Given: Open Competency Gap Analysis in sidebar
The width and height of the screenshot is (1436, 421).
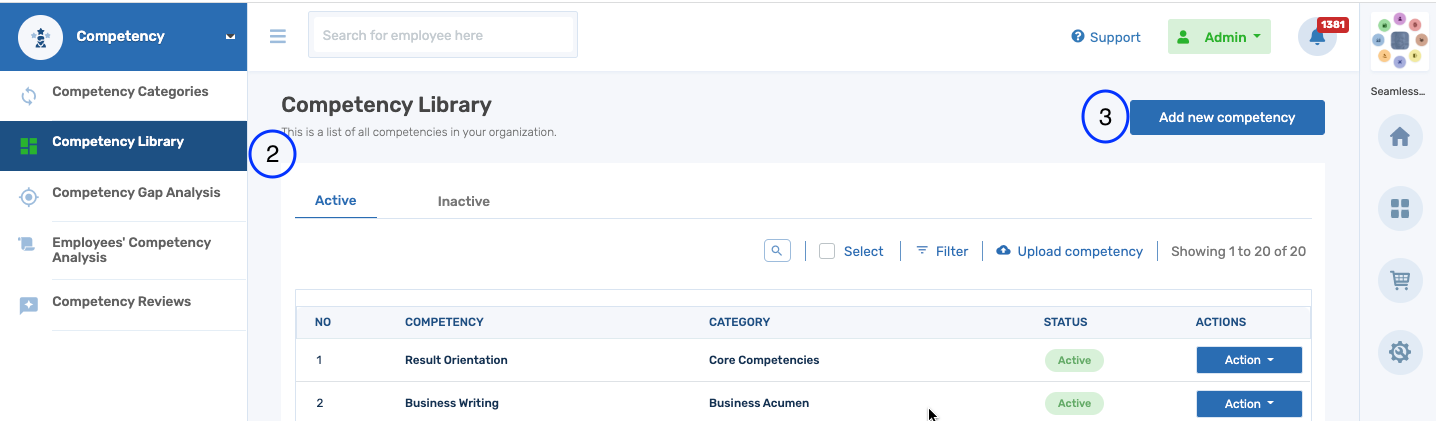Looking at the screenshot, I should [136, 193].
